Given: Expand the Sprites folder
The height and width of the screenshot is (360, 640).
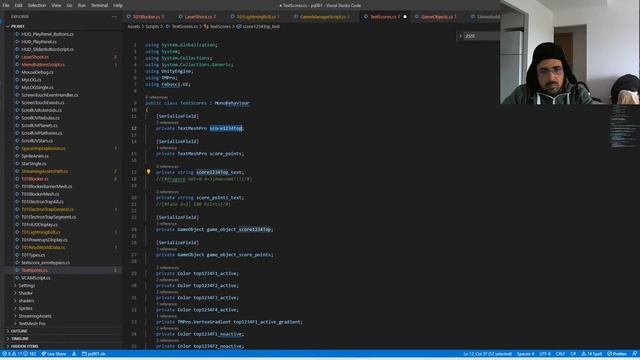Looking at the screenshot, I should pyautogui.click(x=25, y=309).
